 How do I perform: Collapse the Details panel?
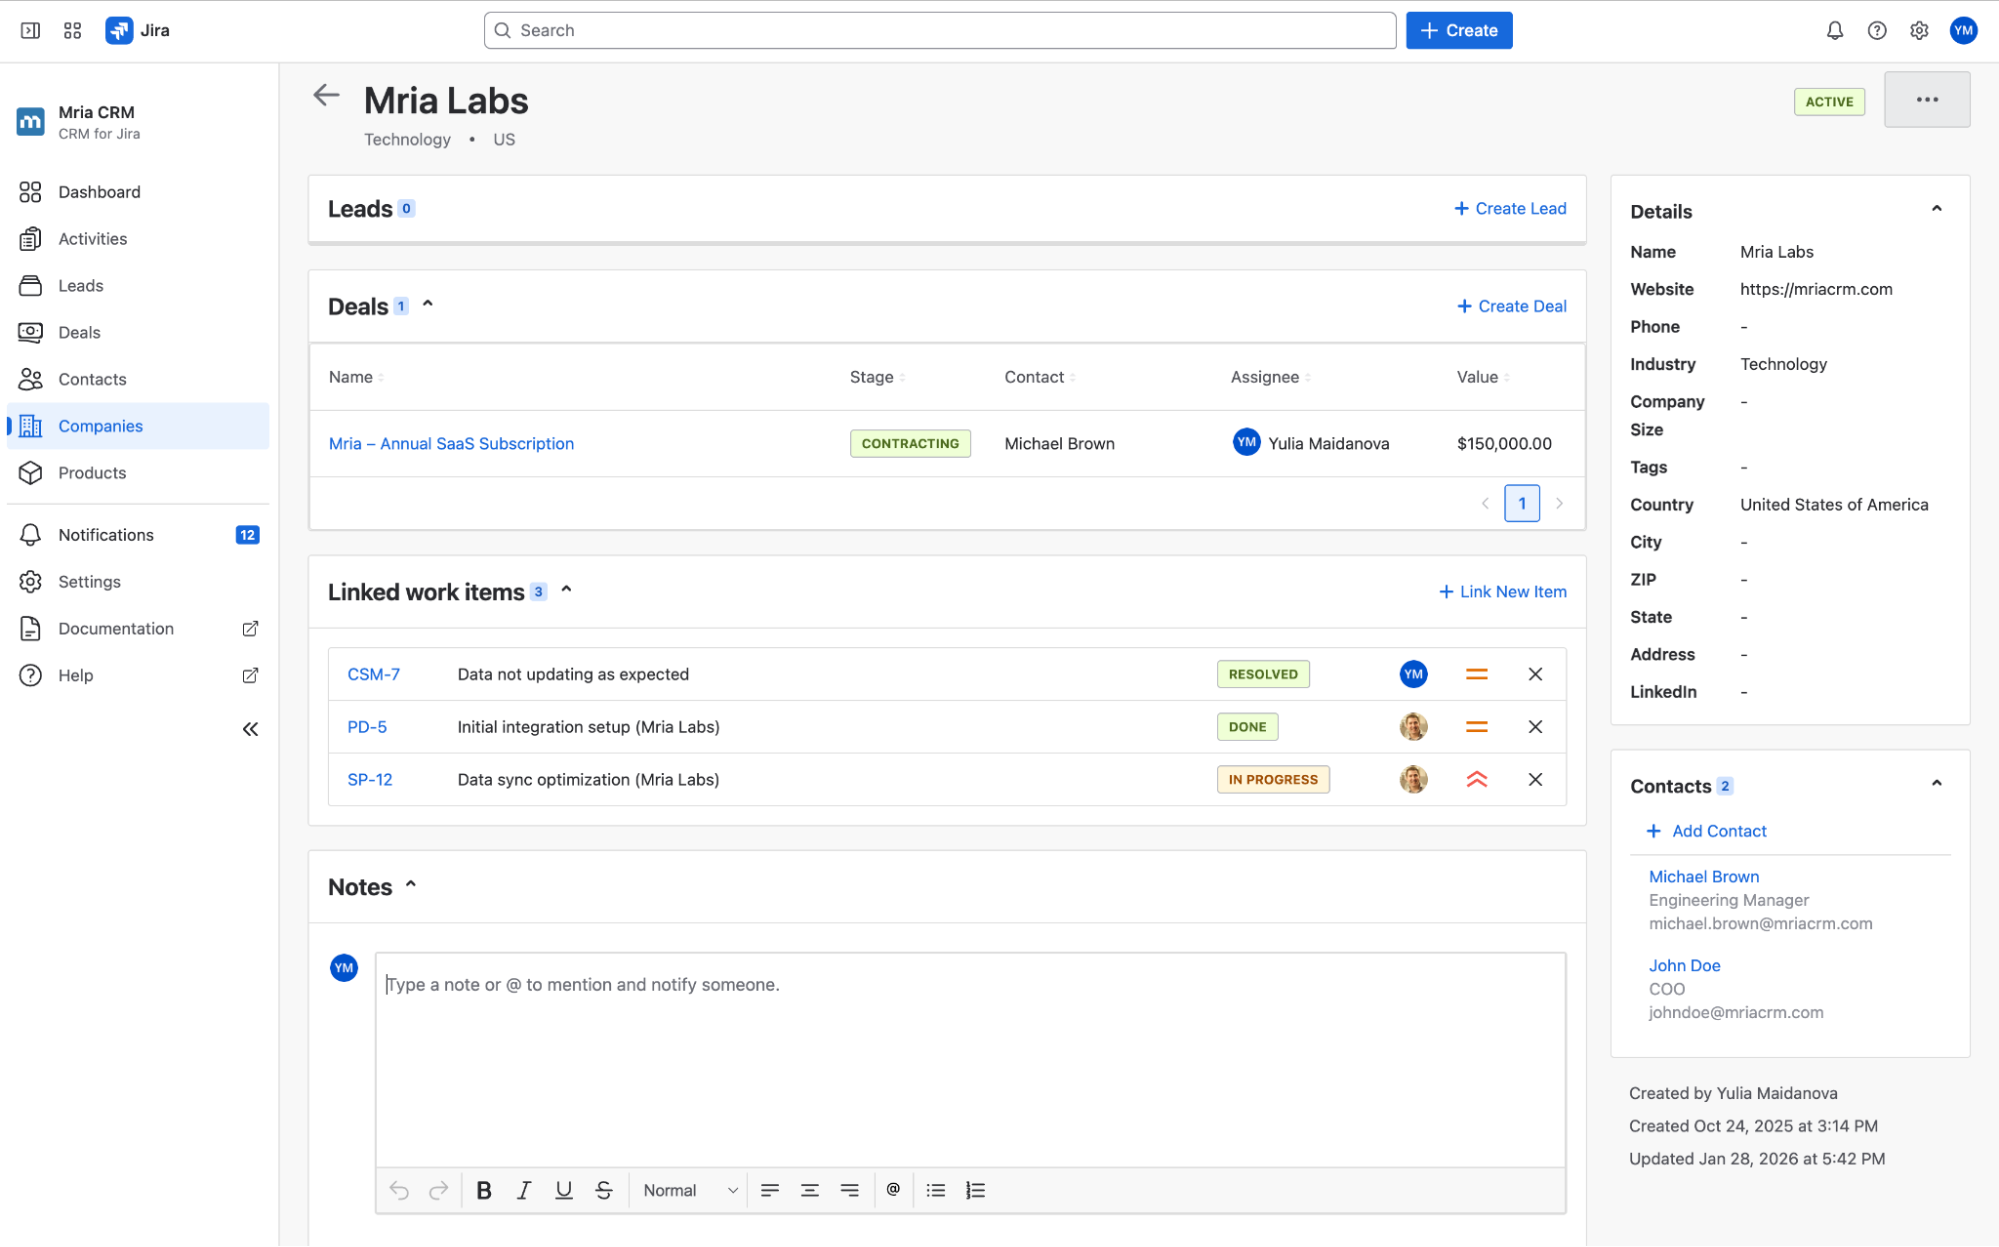click(x=1936, y=209)
